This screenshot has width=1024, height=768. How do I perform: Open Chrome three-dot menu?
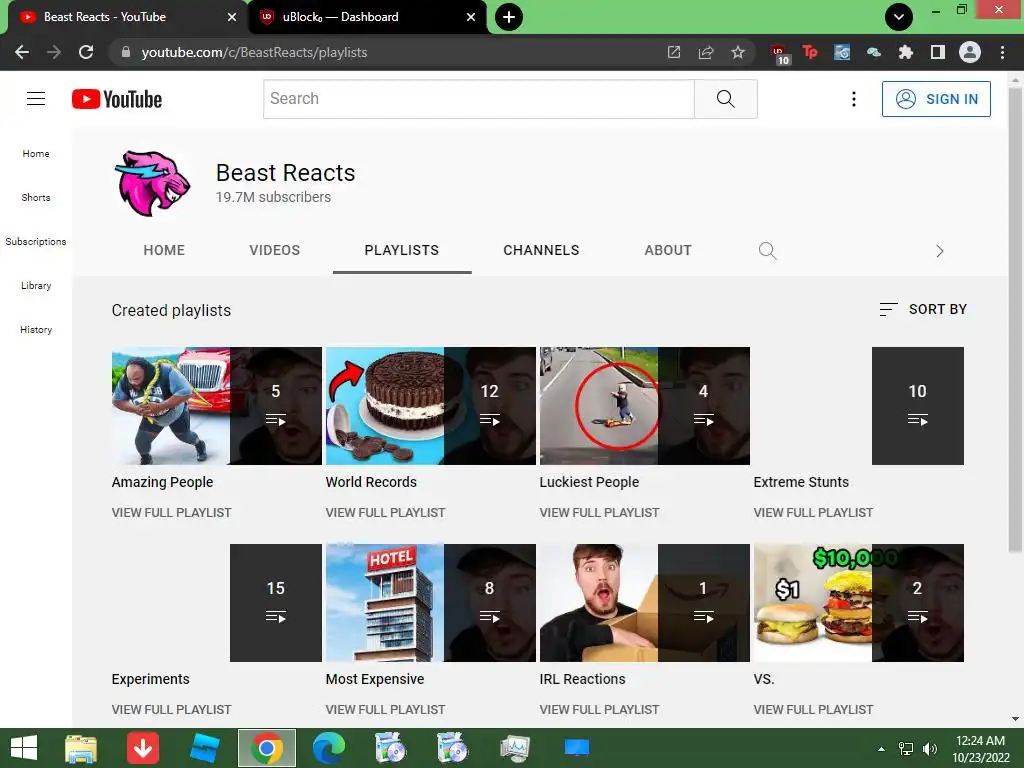pos(1002,52)
